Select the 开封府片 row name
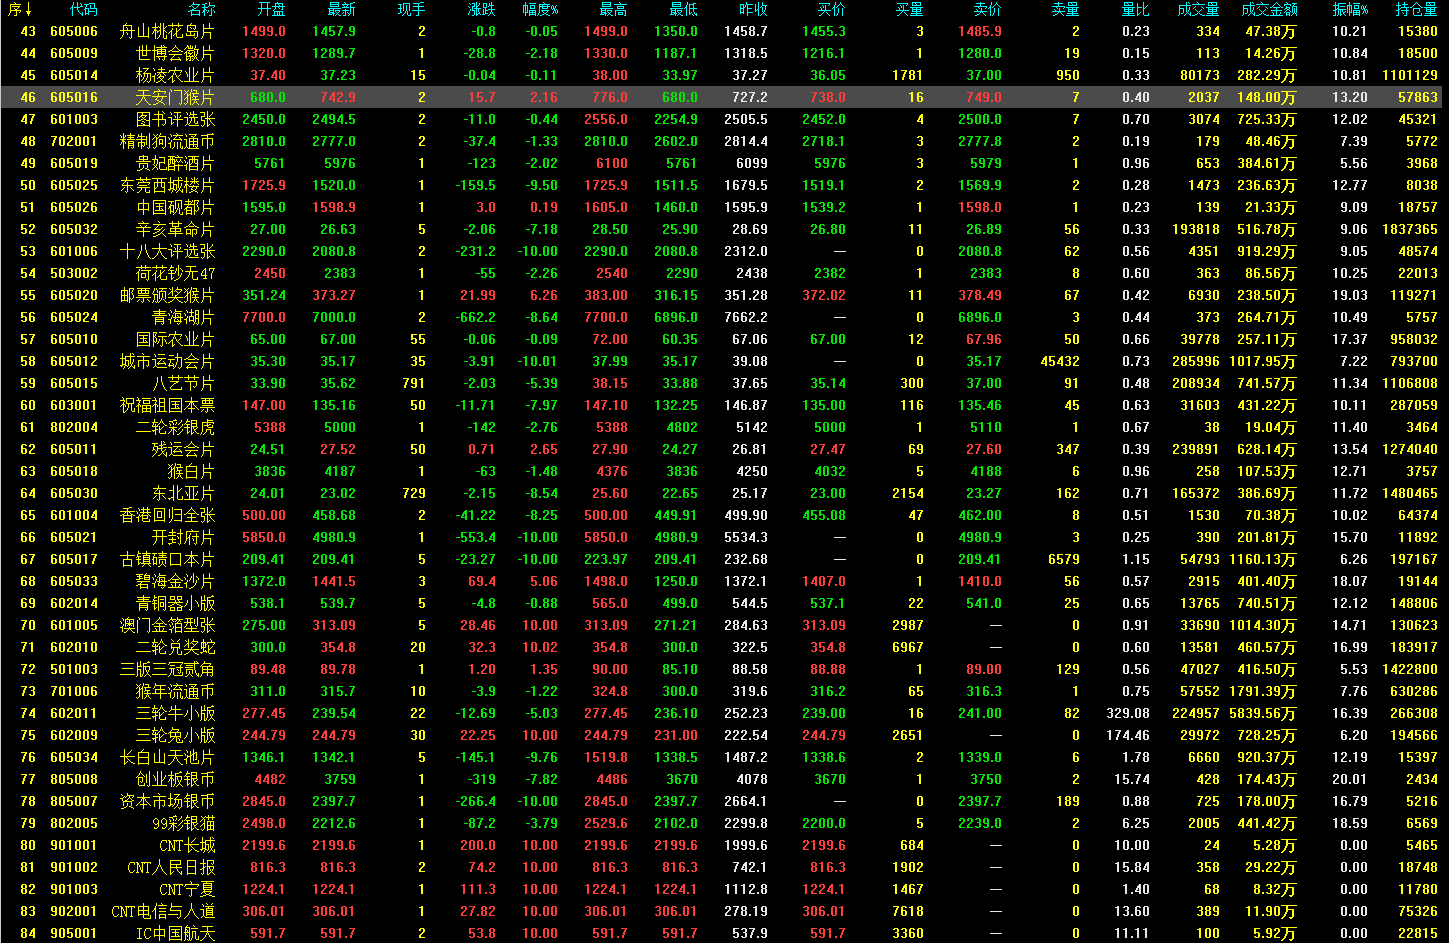Image resolution: width=1449 pixels, height=943 pixels. click(183, 537)
